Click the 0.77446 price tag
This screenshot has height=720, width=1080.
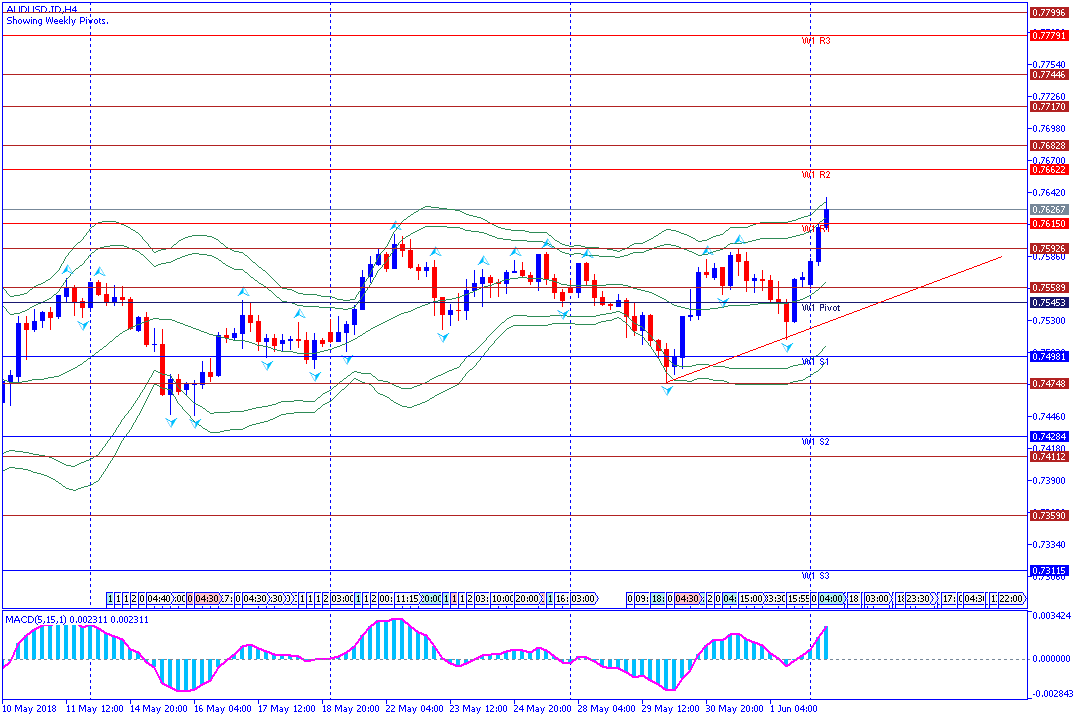coord(1049,74)
